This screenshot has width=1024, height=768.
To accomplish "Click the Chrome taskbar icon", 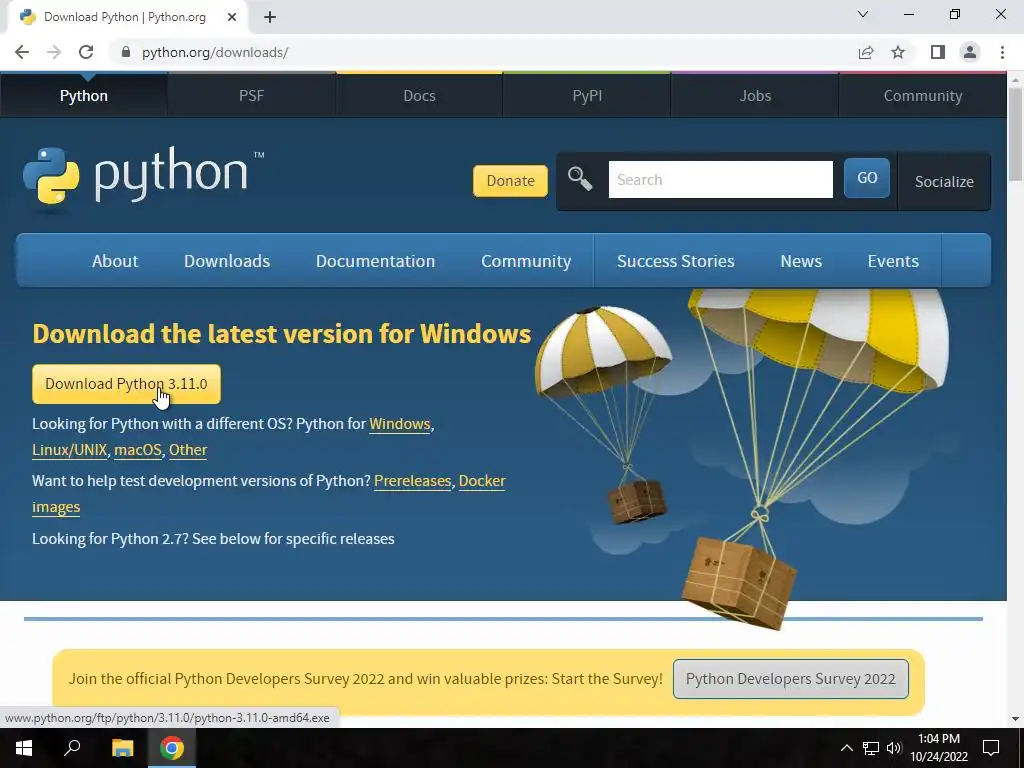I will point(172,748).
